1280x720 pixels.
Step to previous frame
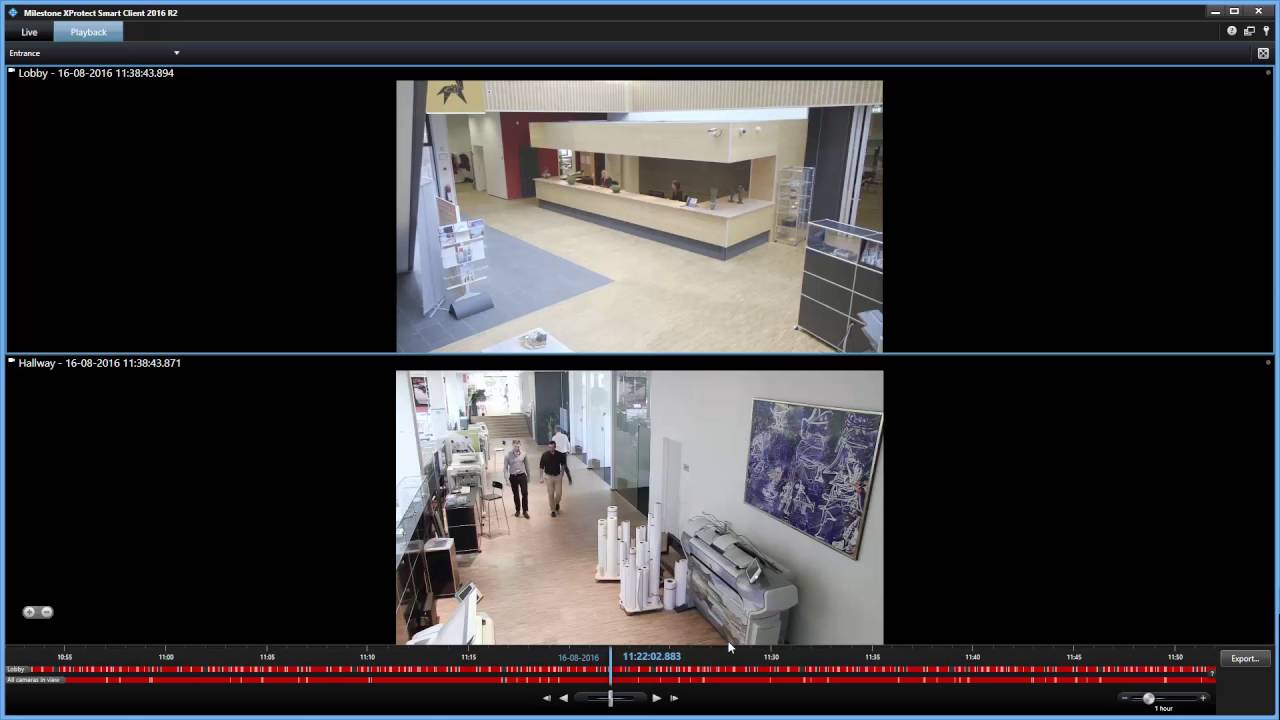coord(547,698)
